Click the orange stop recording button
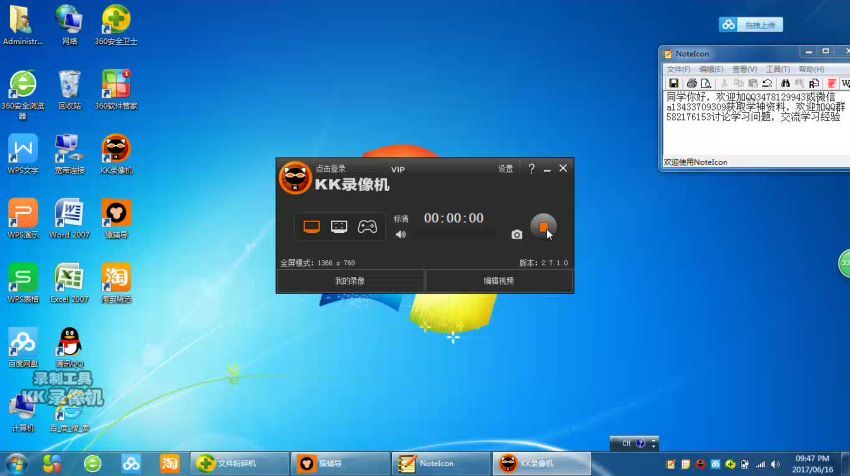This screenshot has height=476, width=850. tap(543, 227)
